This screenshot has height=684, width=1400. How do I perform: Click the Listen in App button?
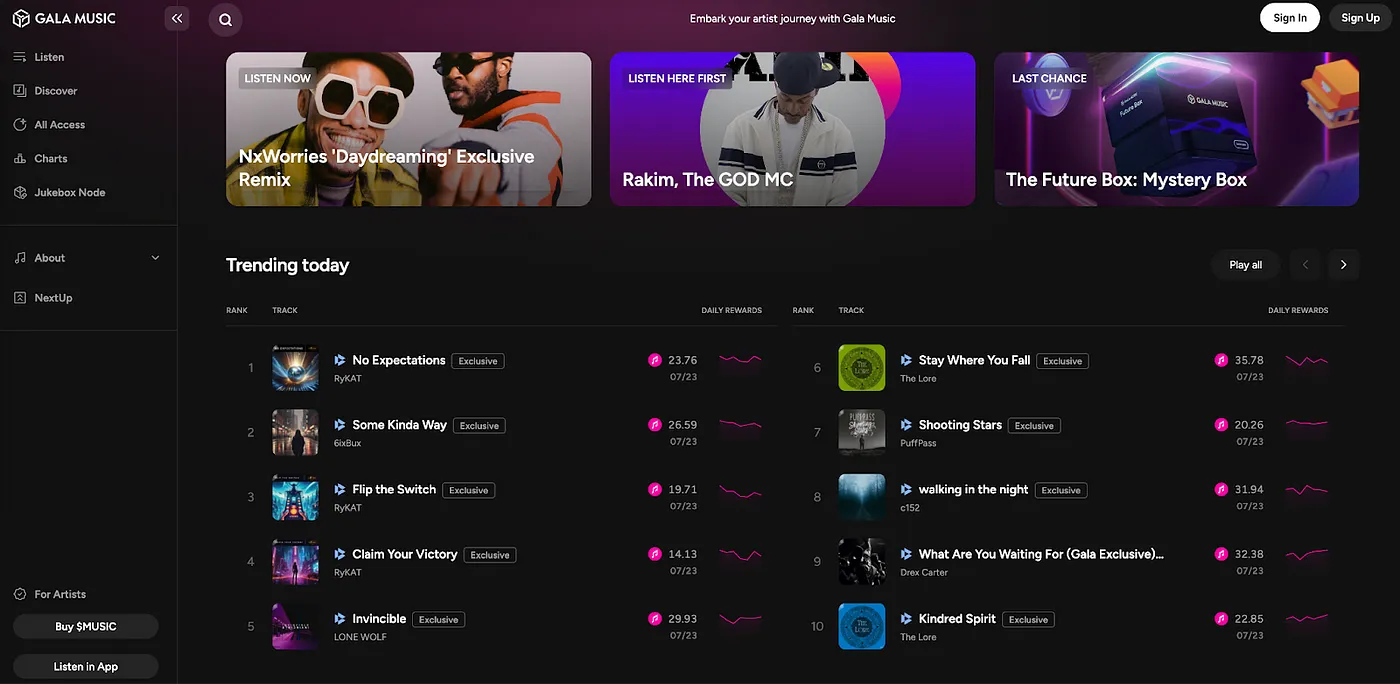[x=86, y=667]
